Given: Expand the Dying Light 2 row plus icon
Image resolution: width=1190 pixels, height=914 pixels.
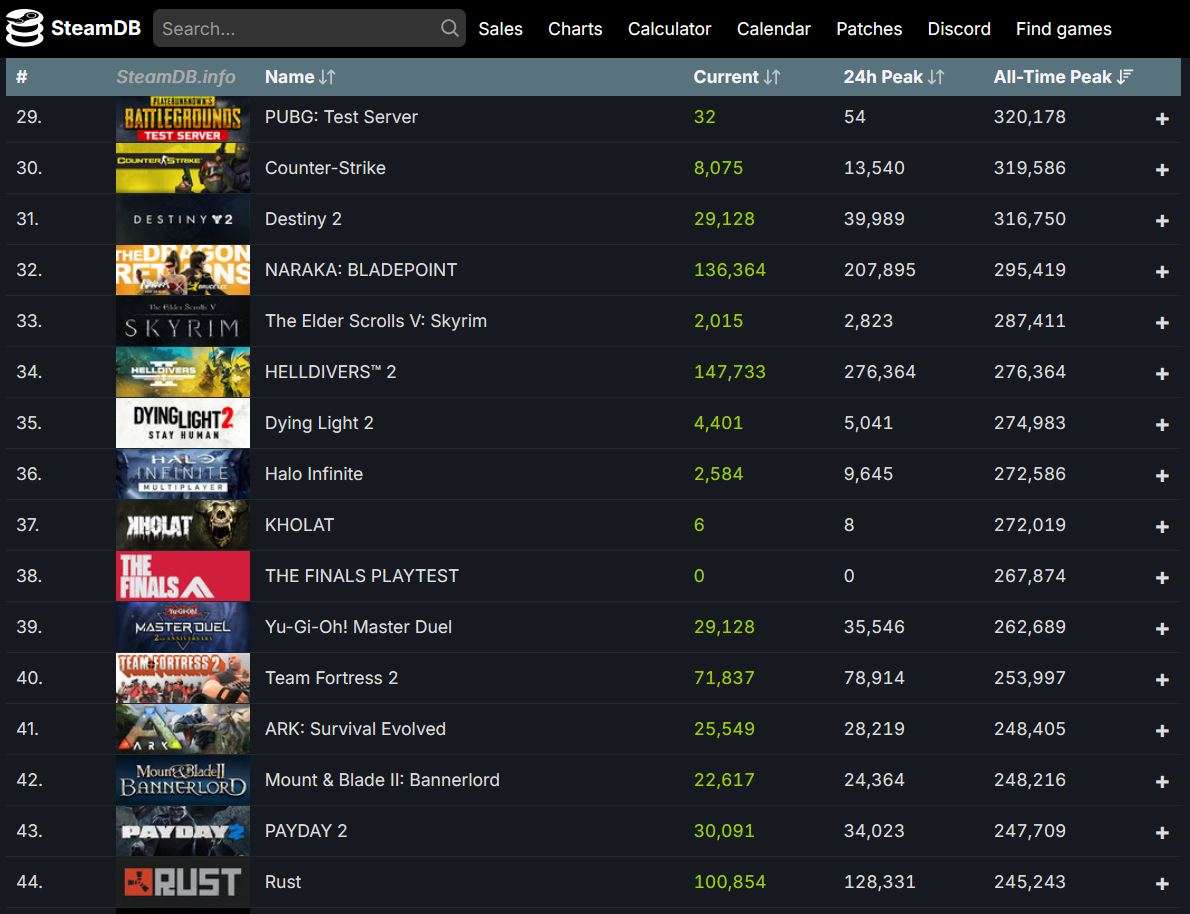Looking at the screenshot, I should click(1162, 424).
